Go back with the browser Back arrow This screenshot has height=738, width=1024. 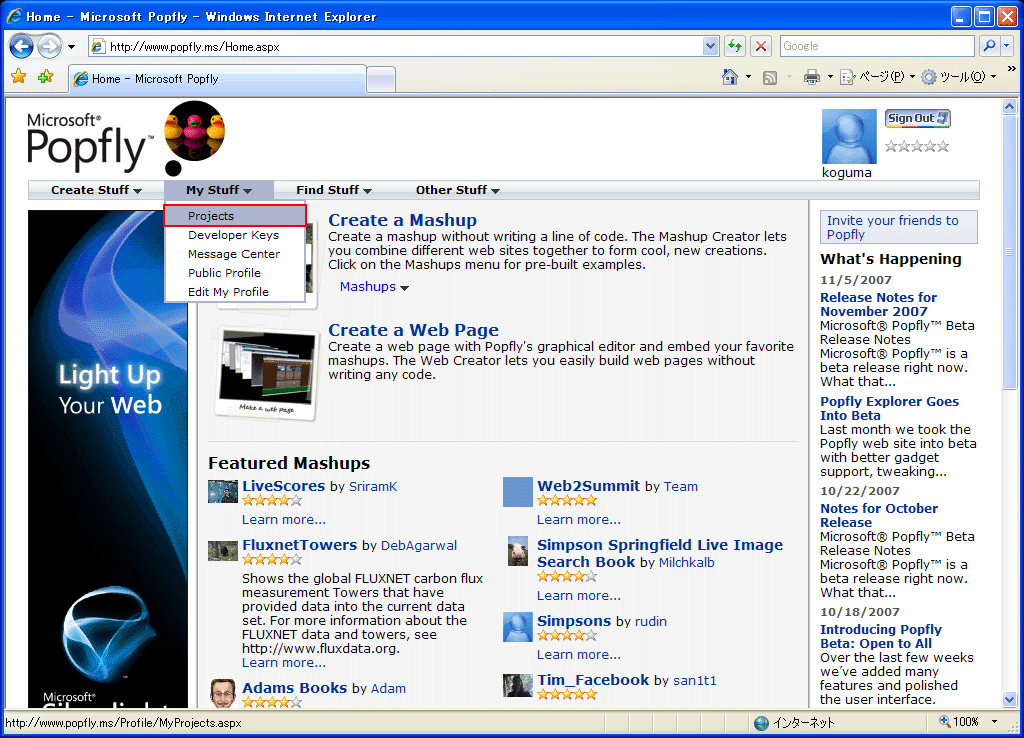pyautogui.click(x=22, y=46)
